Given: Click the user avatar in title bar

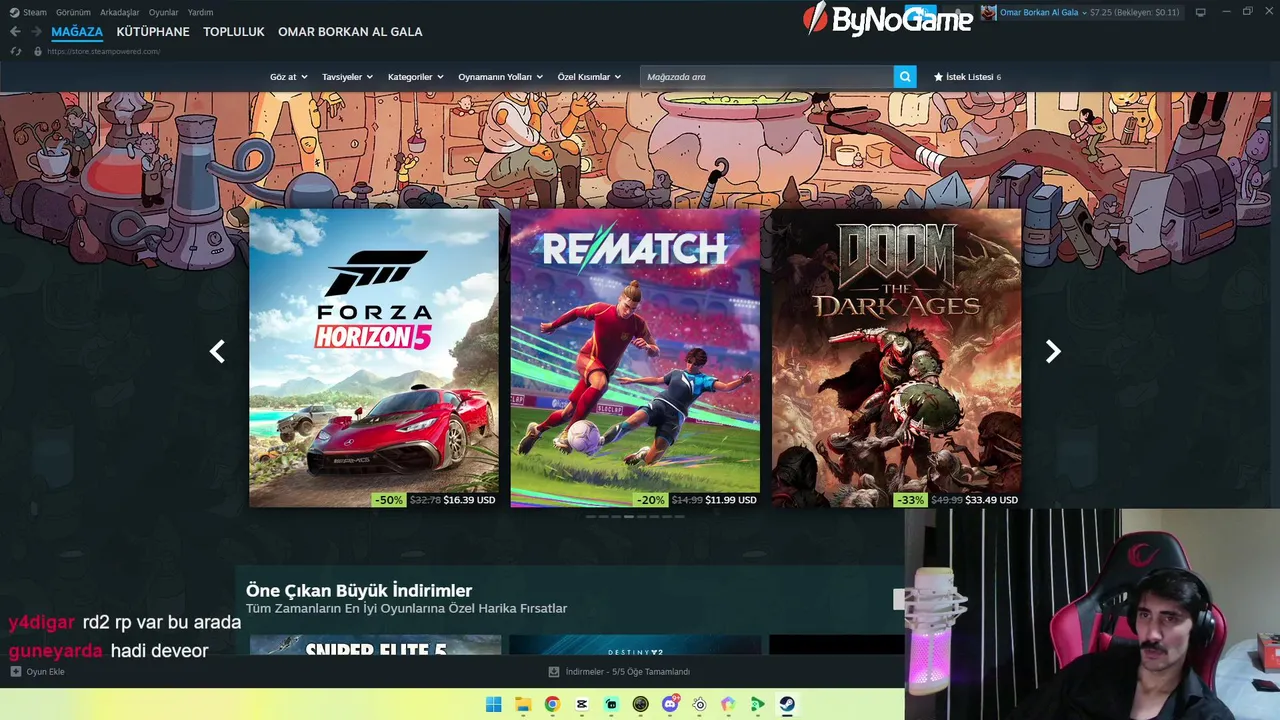Looking at the screenshot, I should (x=989, y=12).
